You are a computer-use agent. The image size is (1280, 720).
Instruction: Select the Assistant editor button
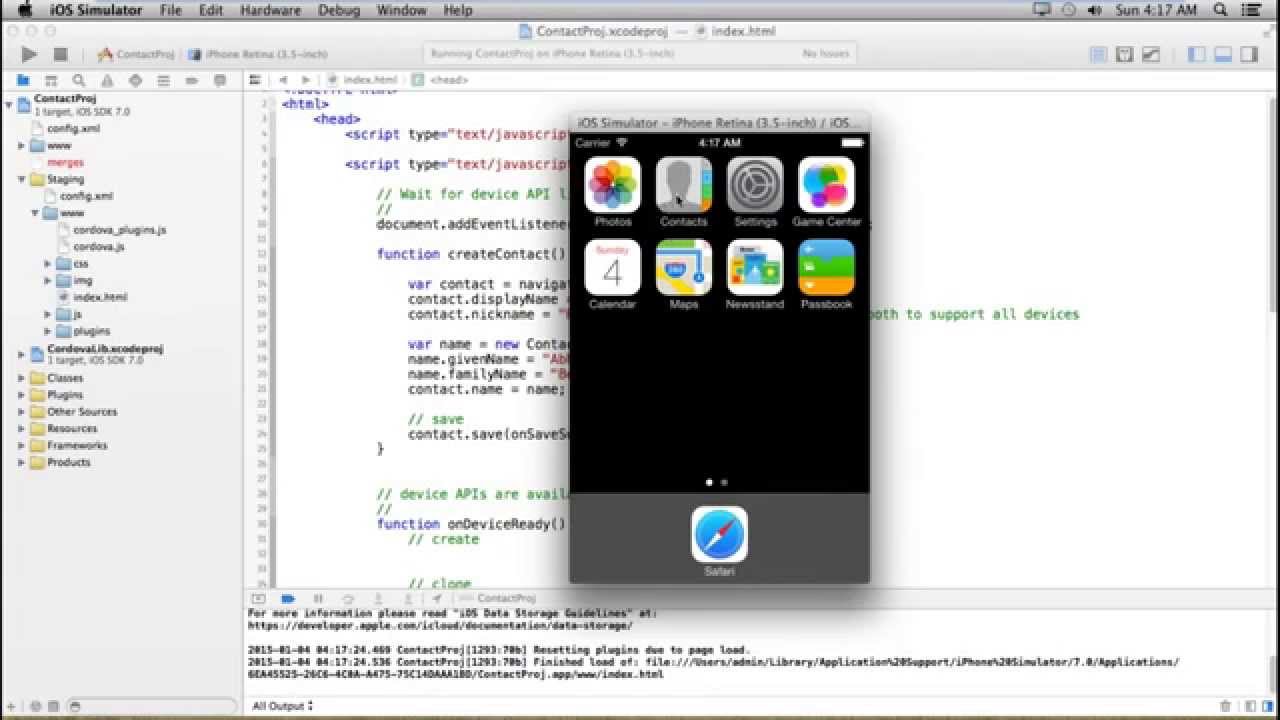point(1124,54)
